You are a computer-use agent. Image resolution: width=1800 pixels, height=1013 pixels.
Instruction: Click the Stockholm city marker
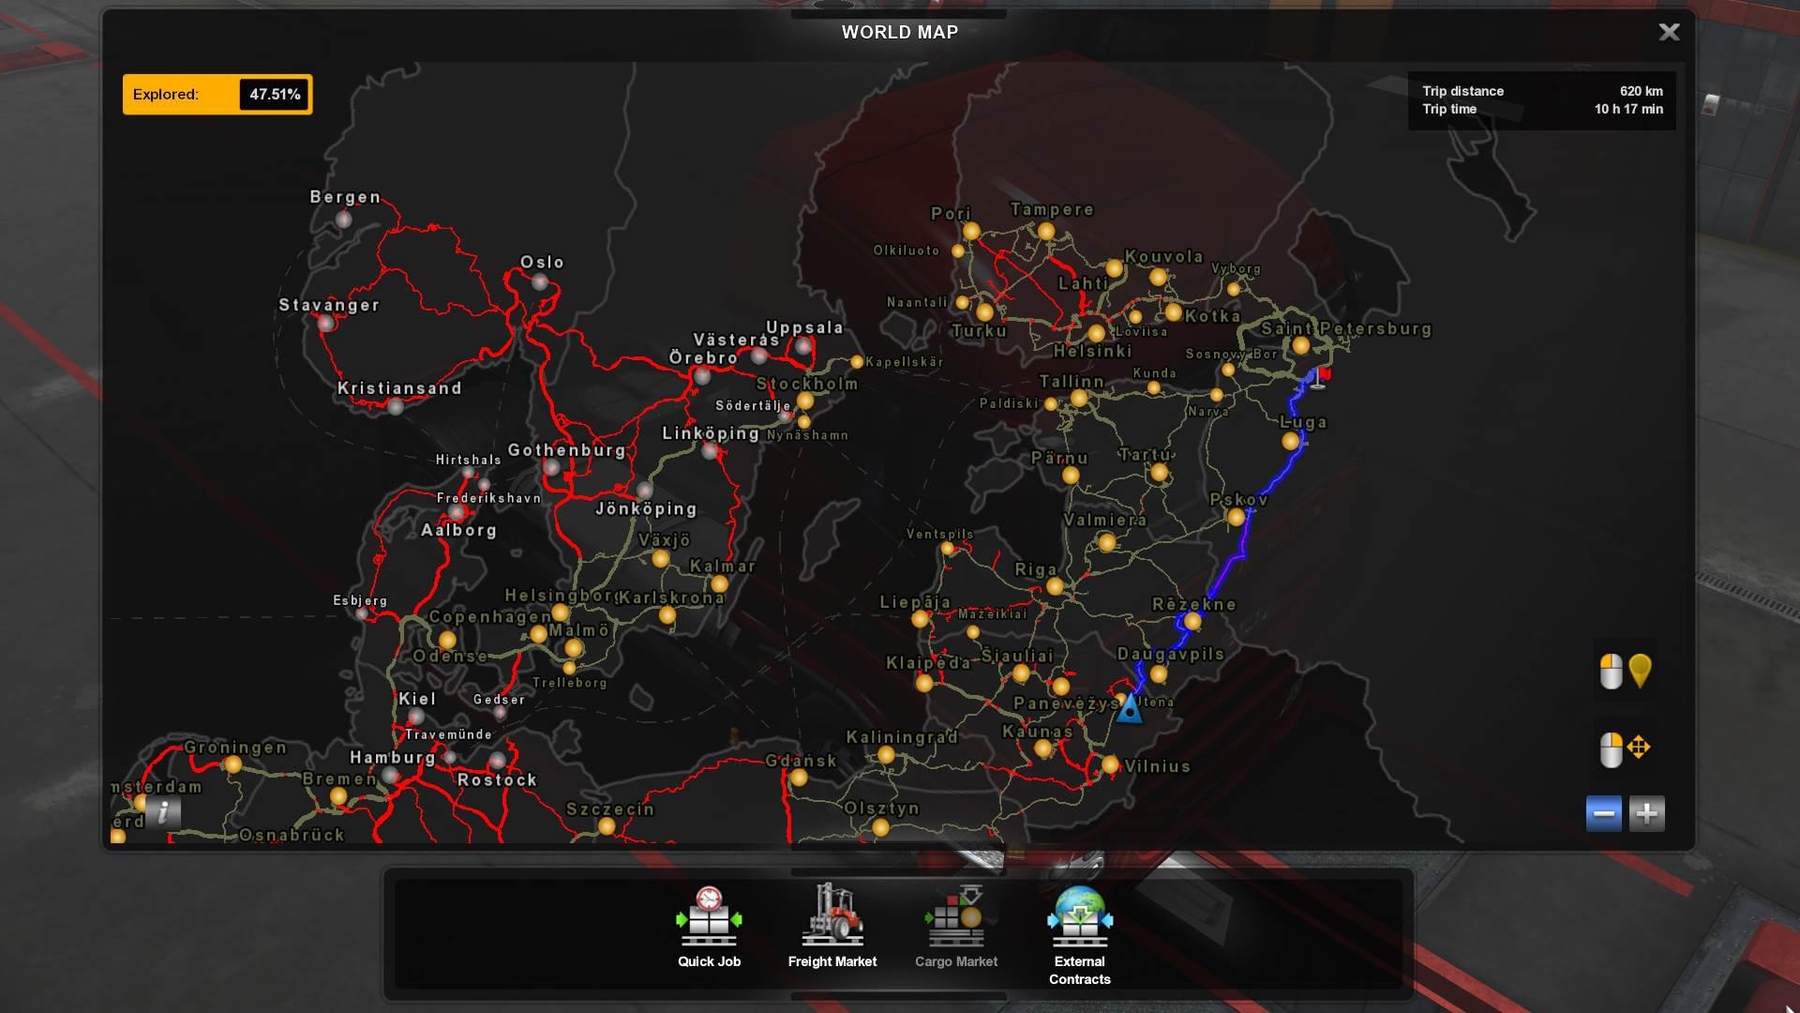(805, 401)
